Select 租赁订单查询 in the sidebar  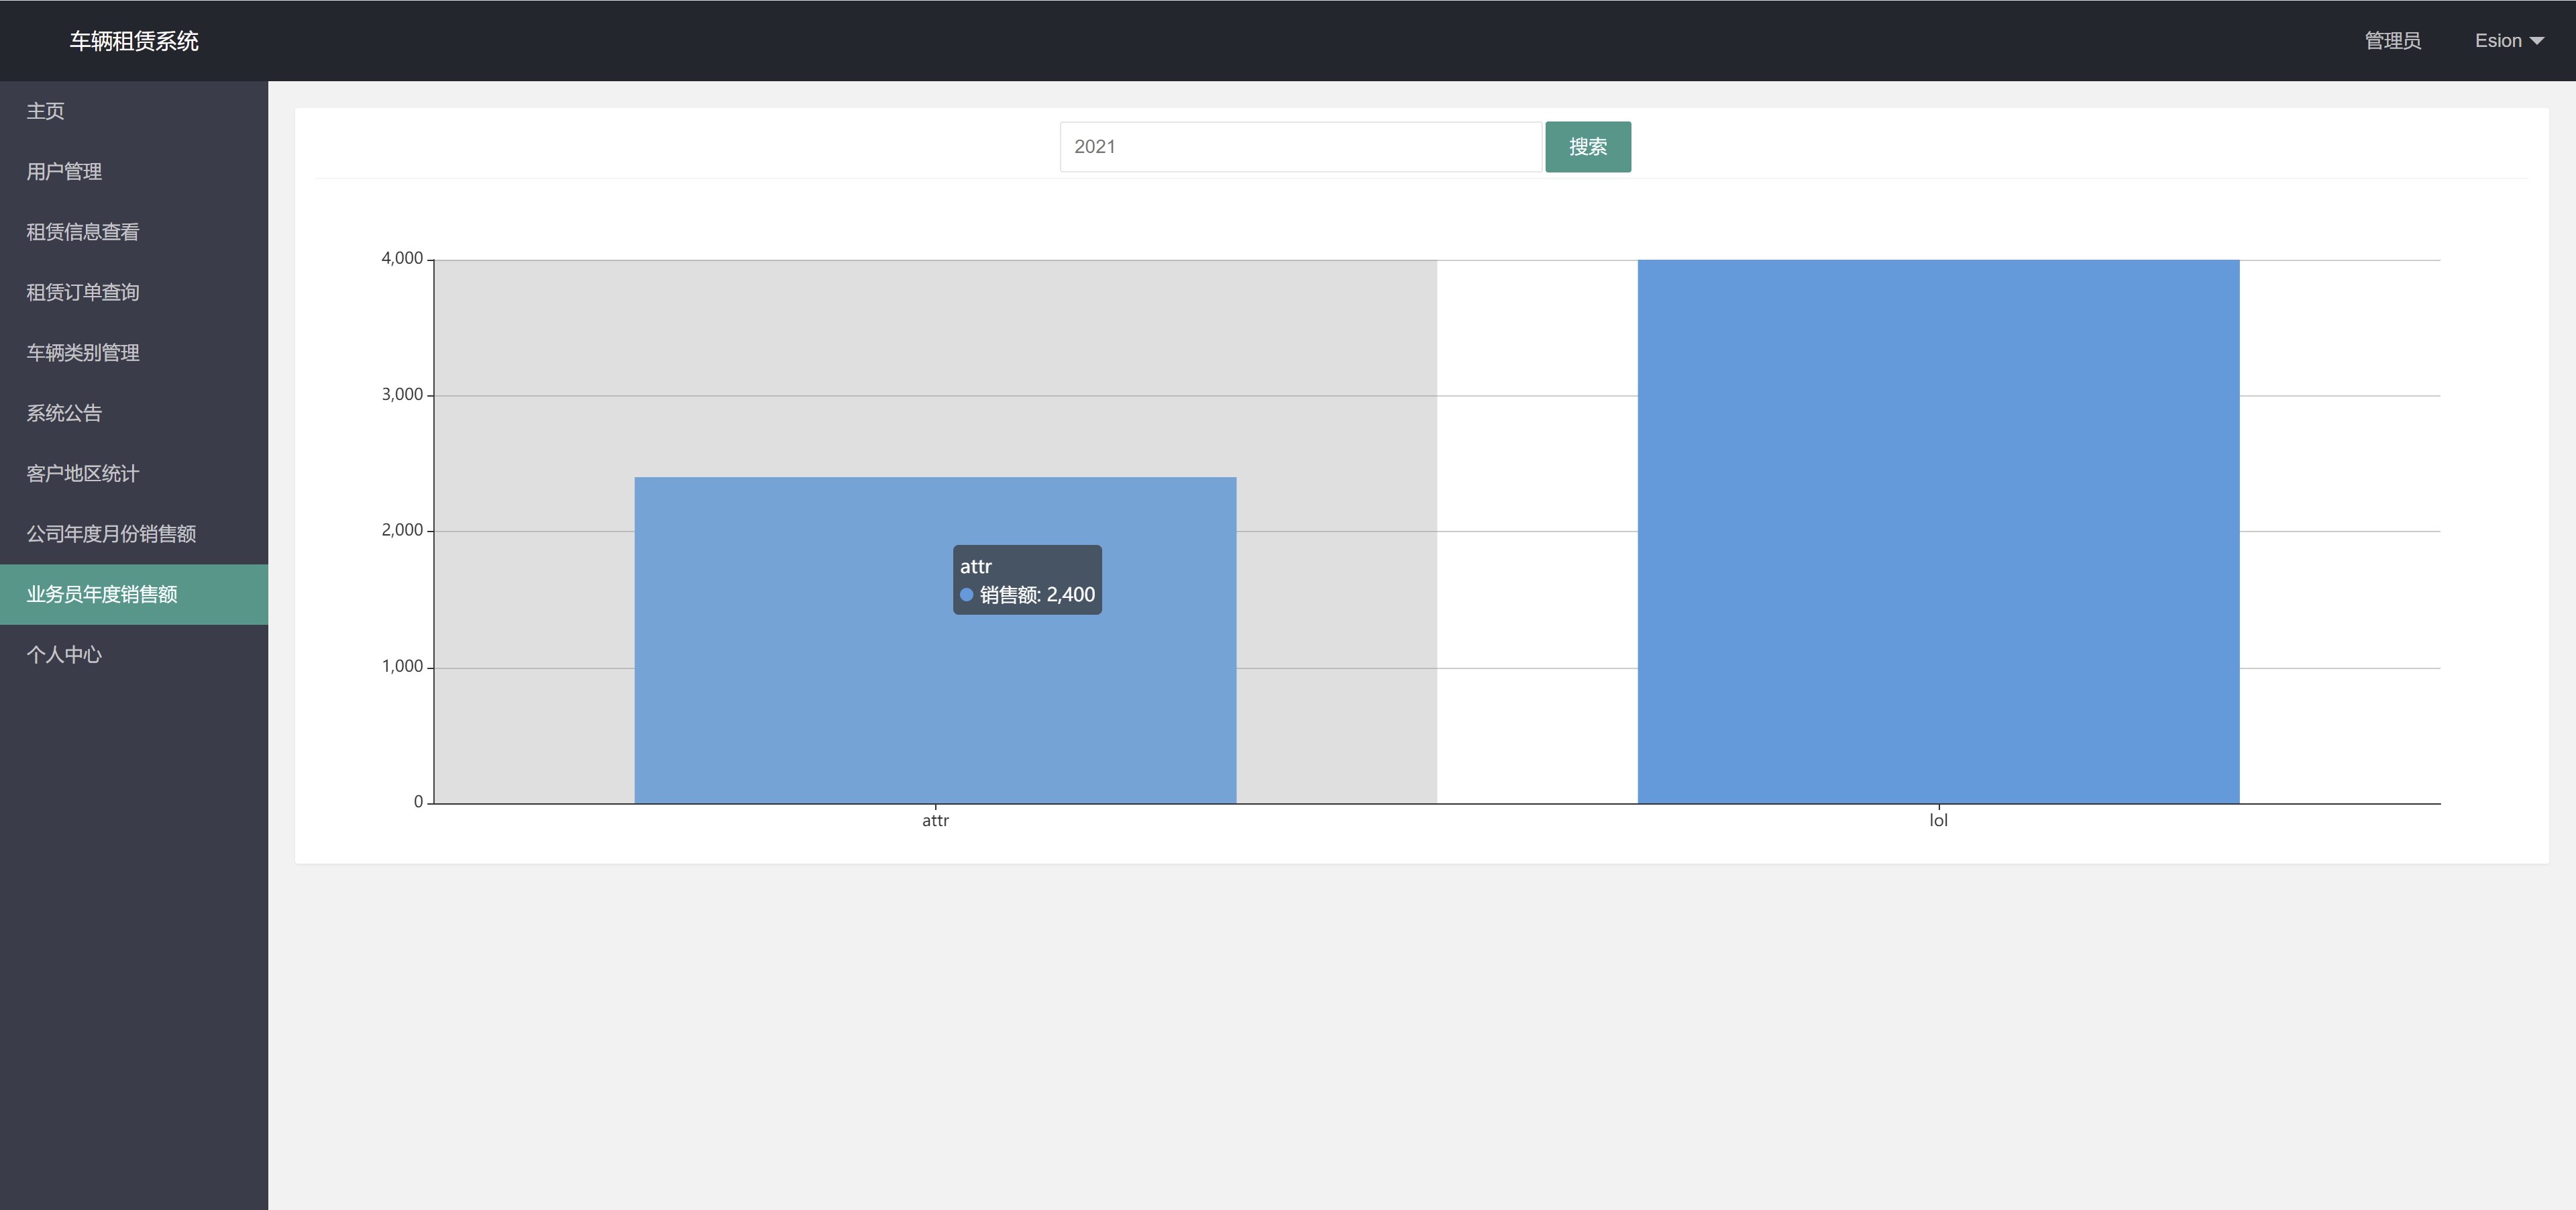(x=83, y=292)
